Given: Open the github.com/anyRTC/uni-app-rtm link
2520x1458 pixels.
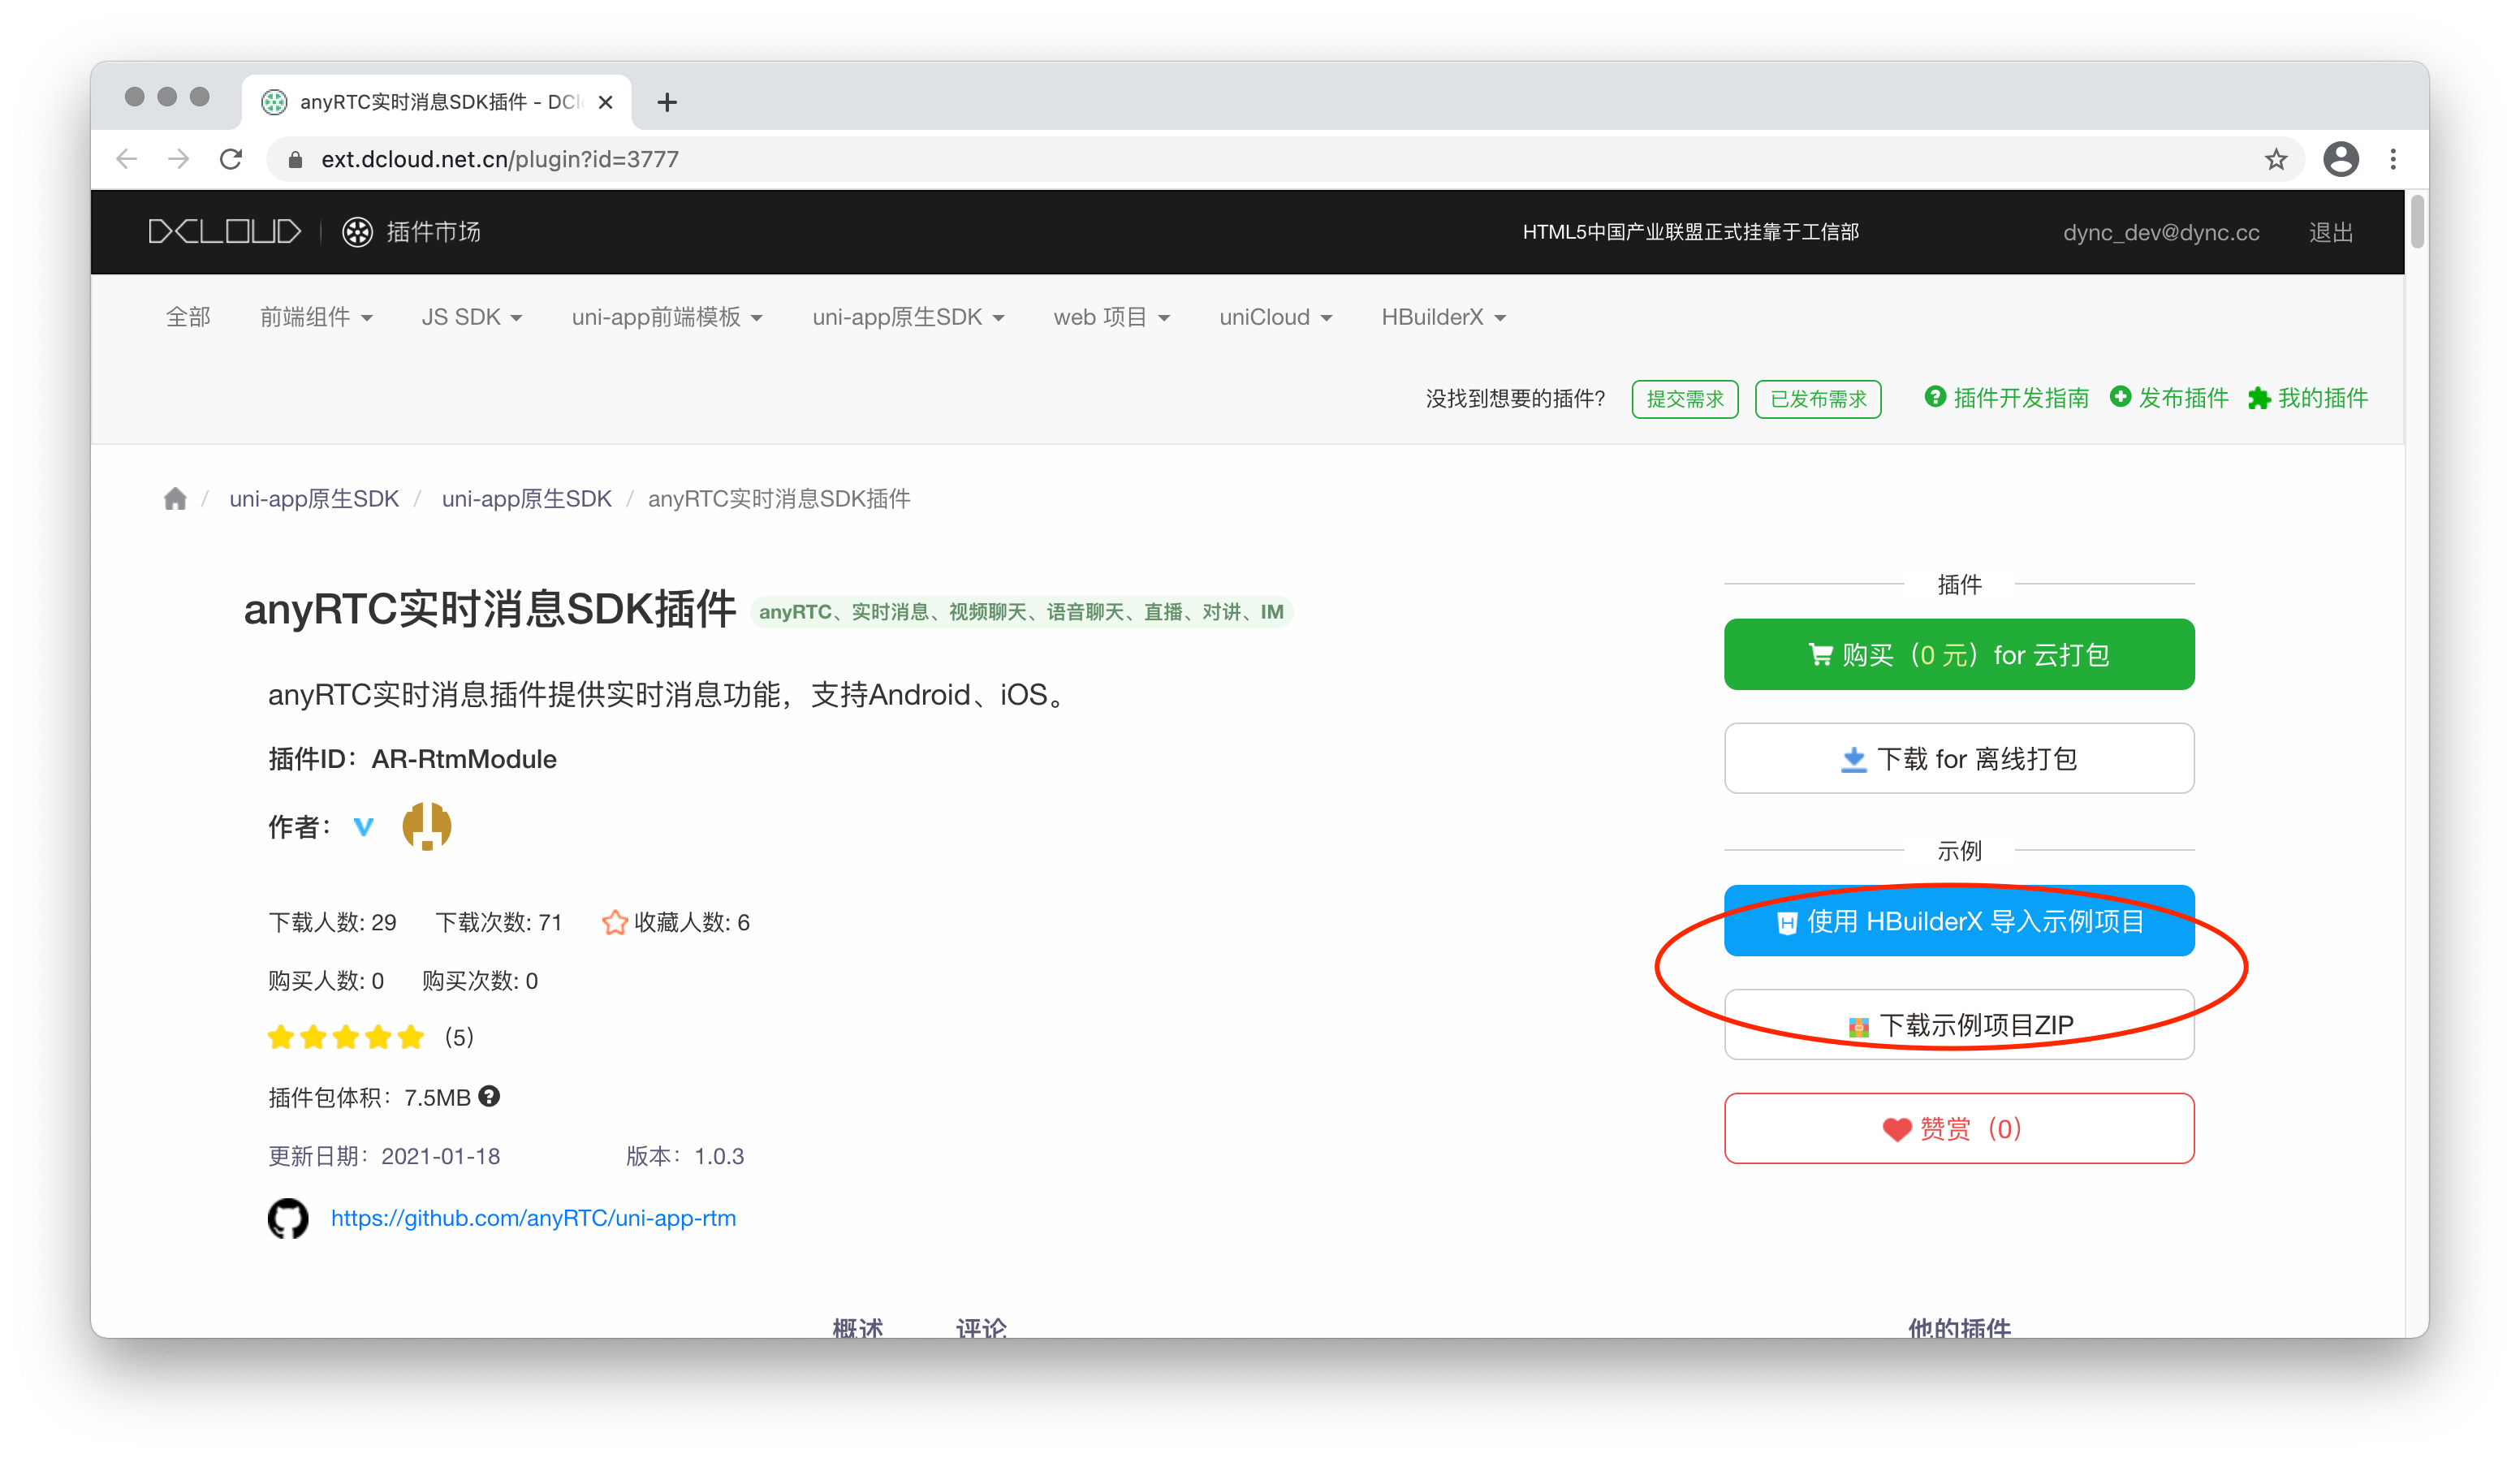Looking at the screenshot, I should coord(533,1218).
